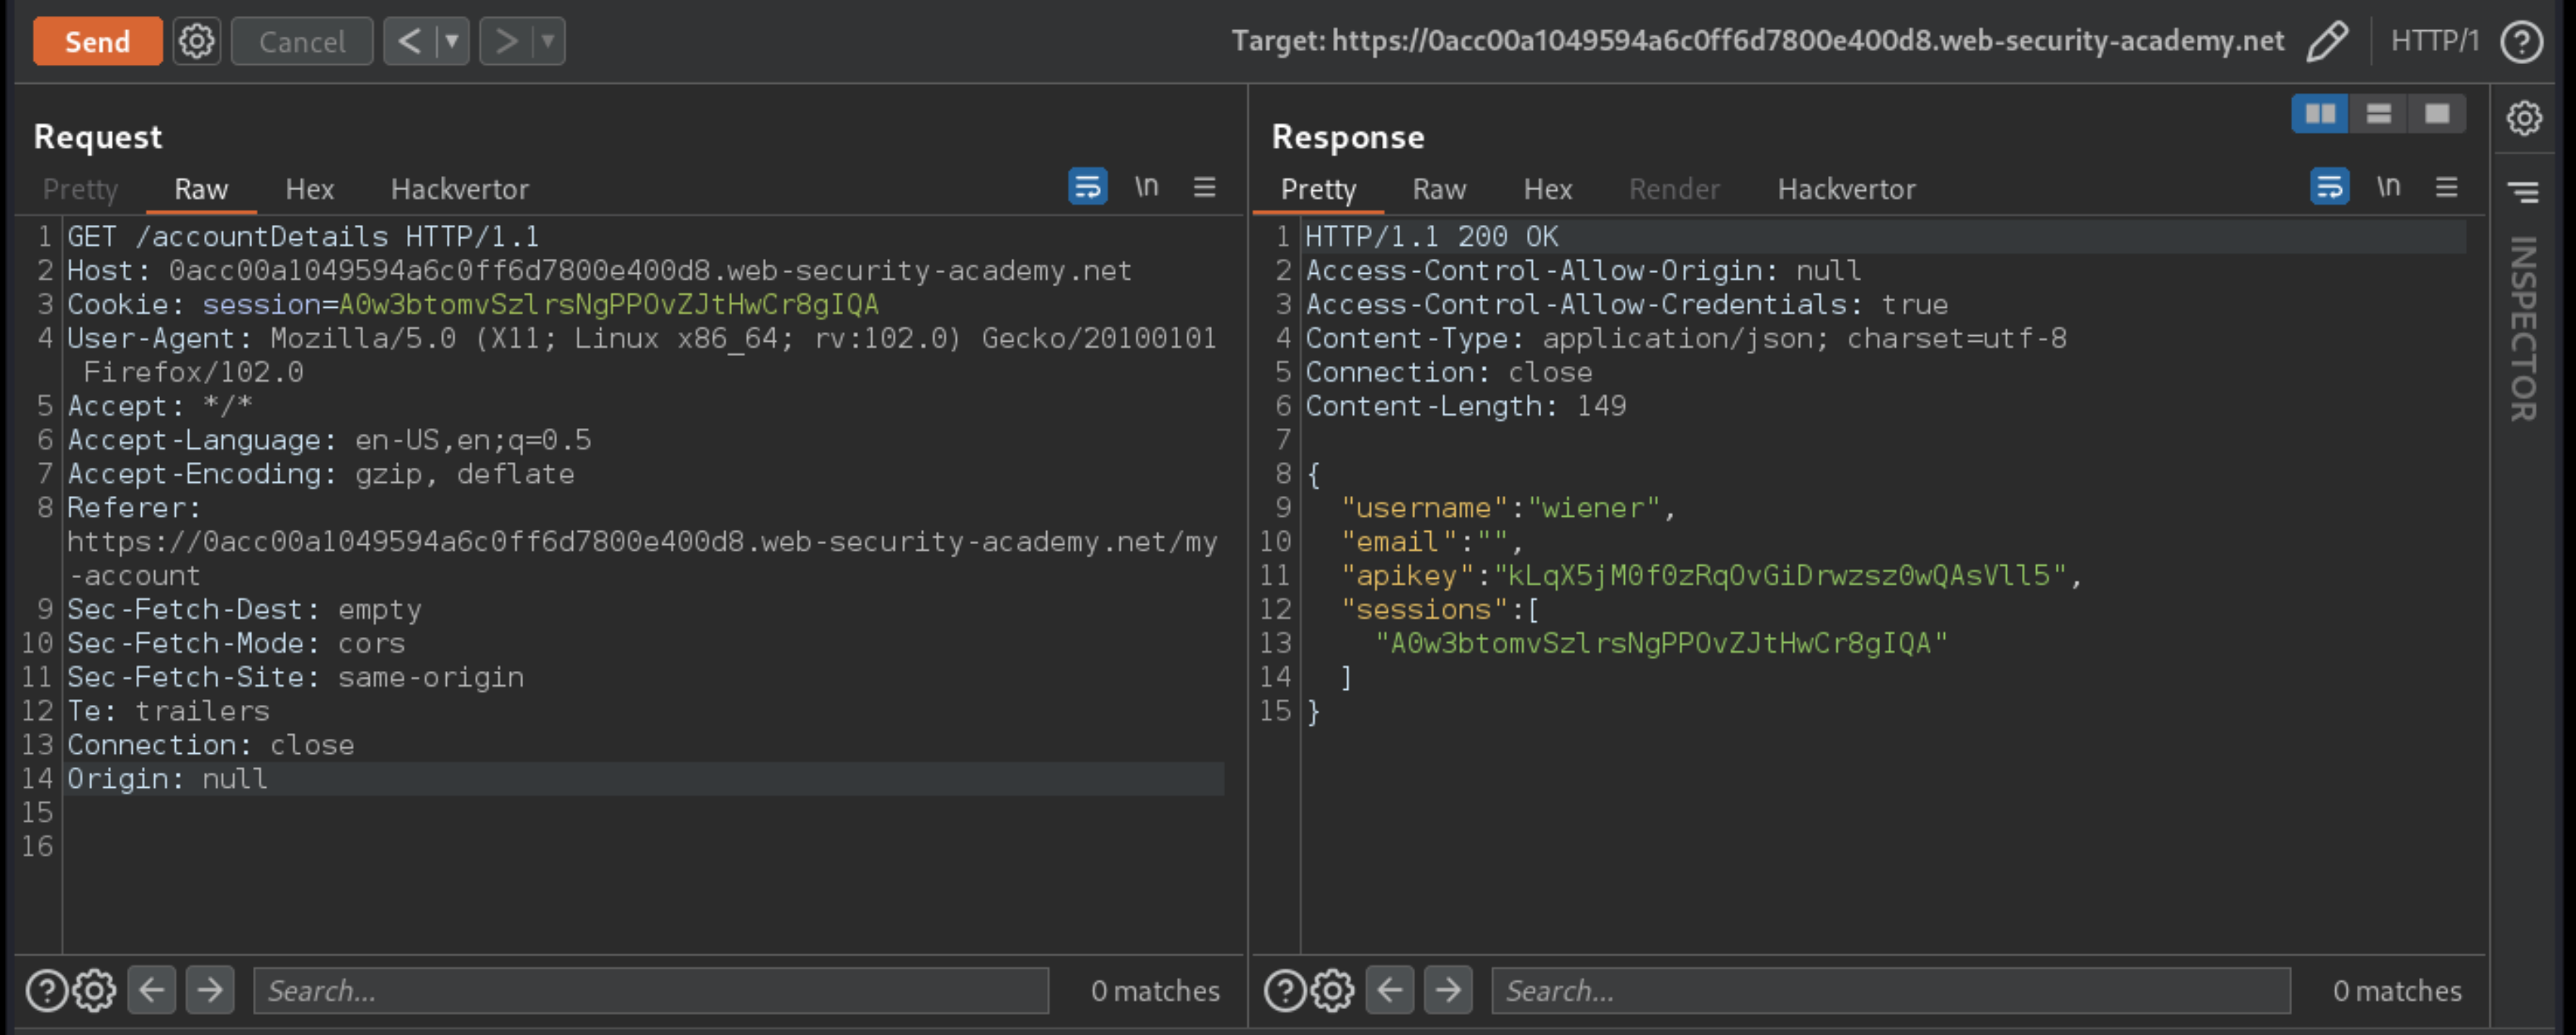The width and height of the screenshot is (2576, 1035).
Task: Select top-bottom split layout view
Action: pyautogui.click(x=2378, y=114)
